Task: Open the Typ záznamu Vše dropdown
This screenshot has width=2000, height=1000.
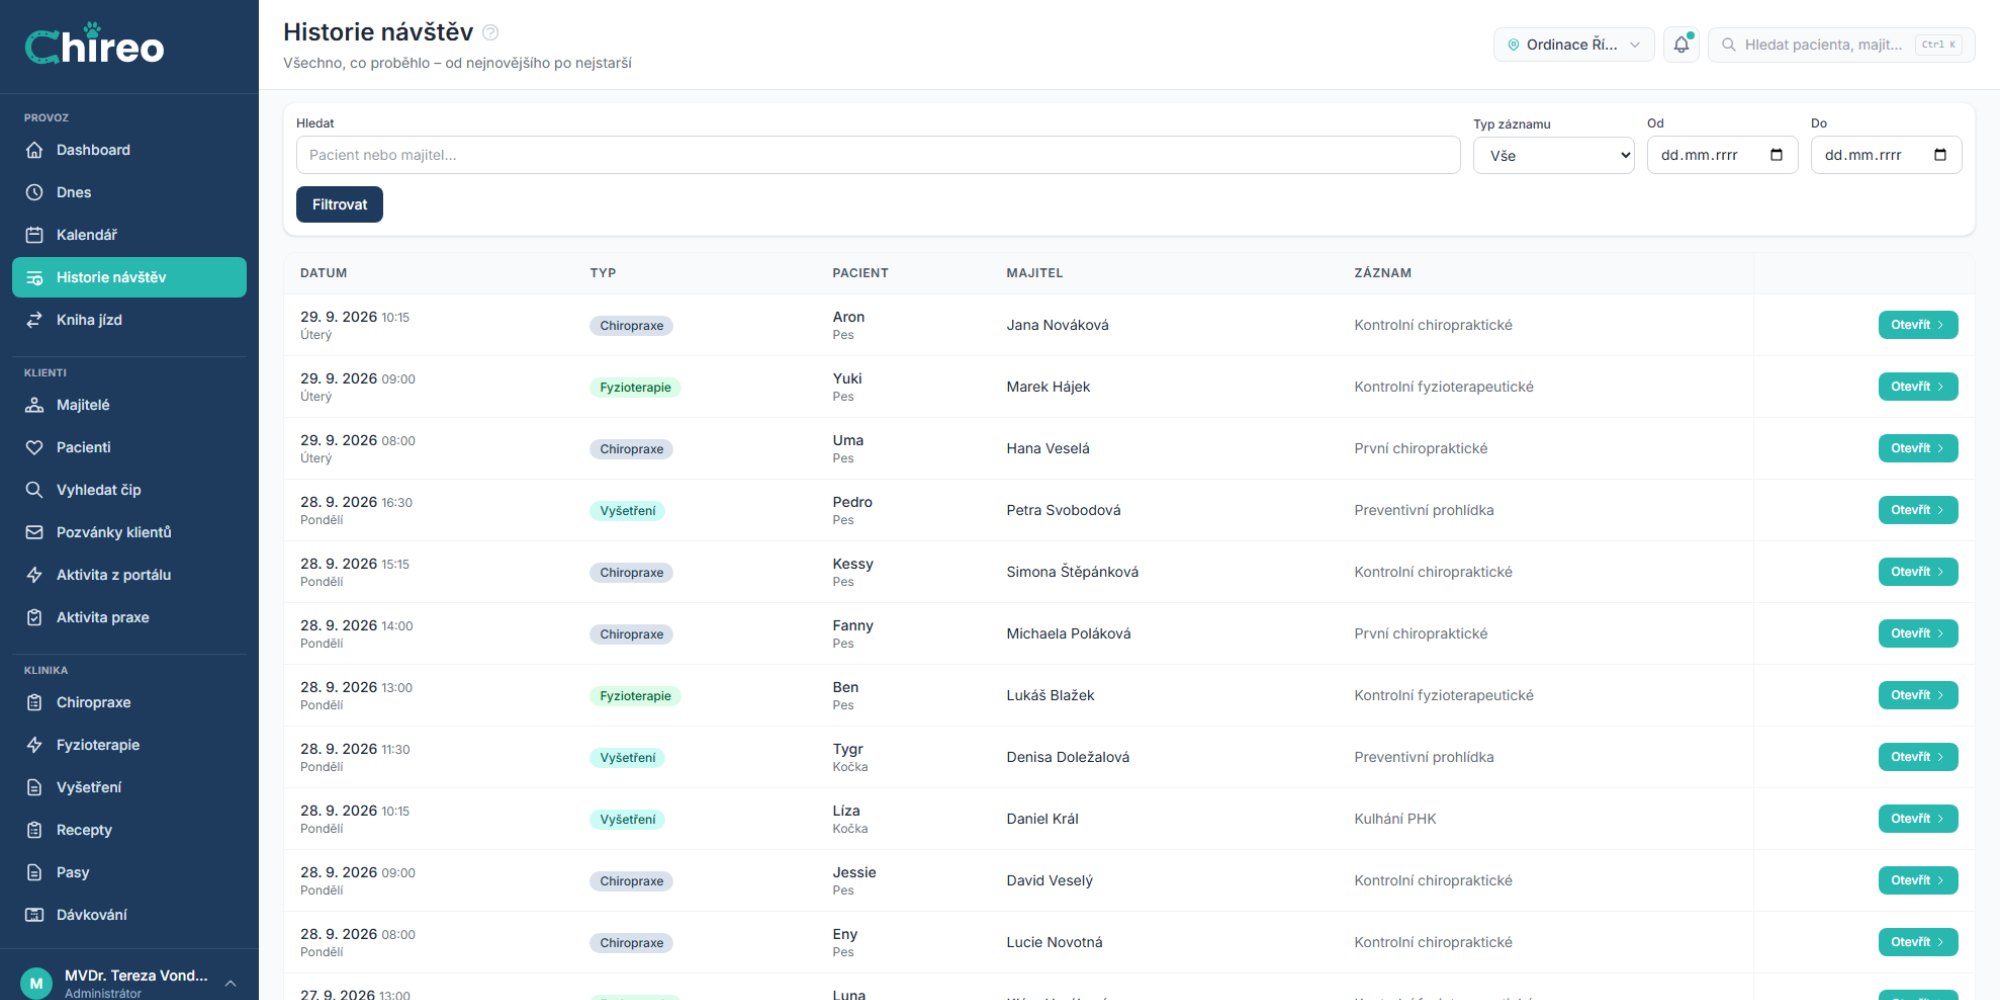Action: click(x=1553, y=155)
